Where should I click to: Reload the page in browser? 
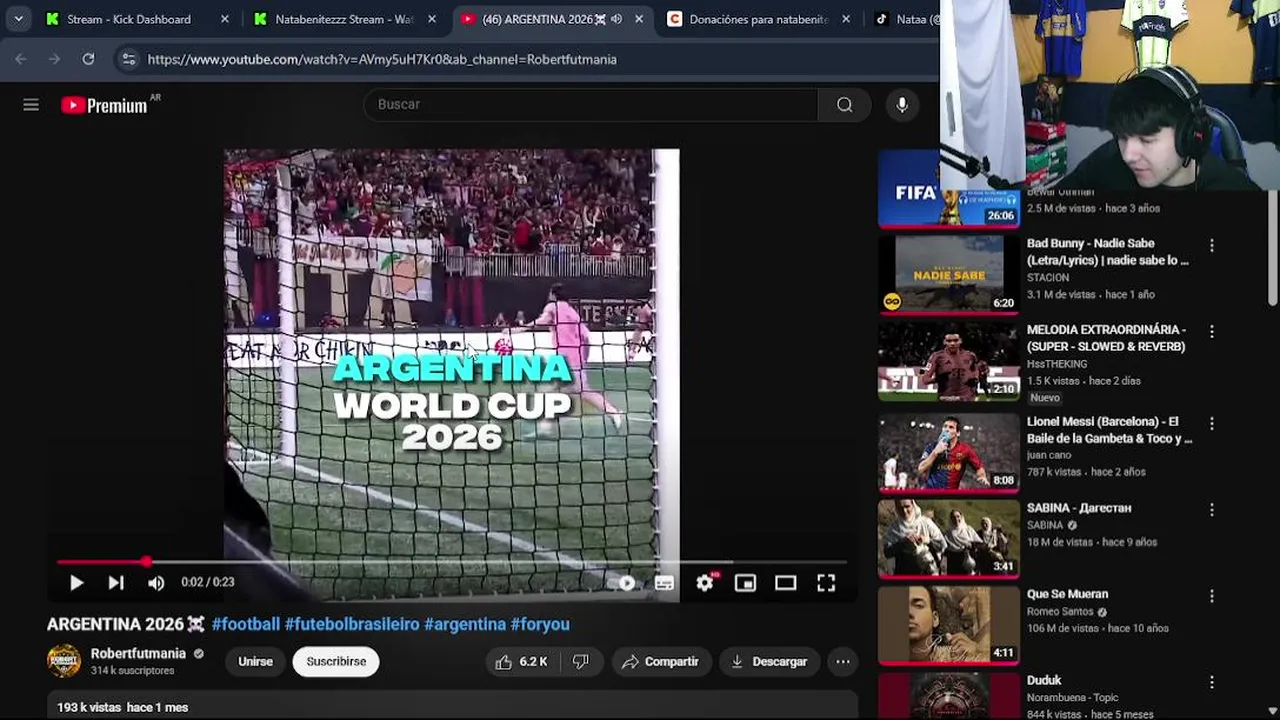(x=88, y=59)
